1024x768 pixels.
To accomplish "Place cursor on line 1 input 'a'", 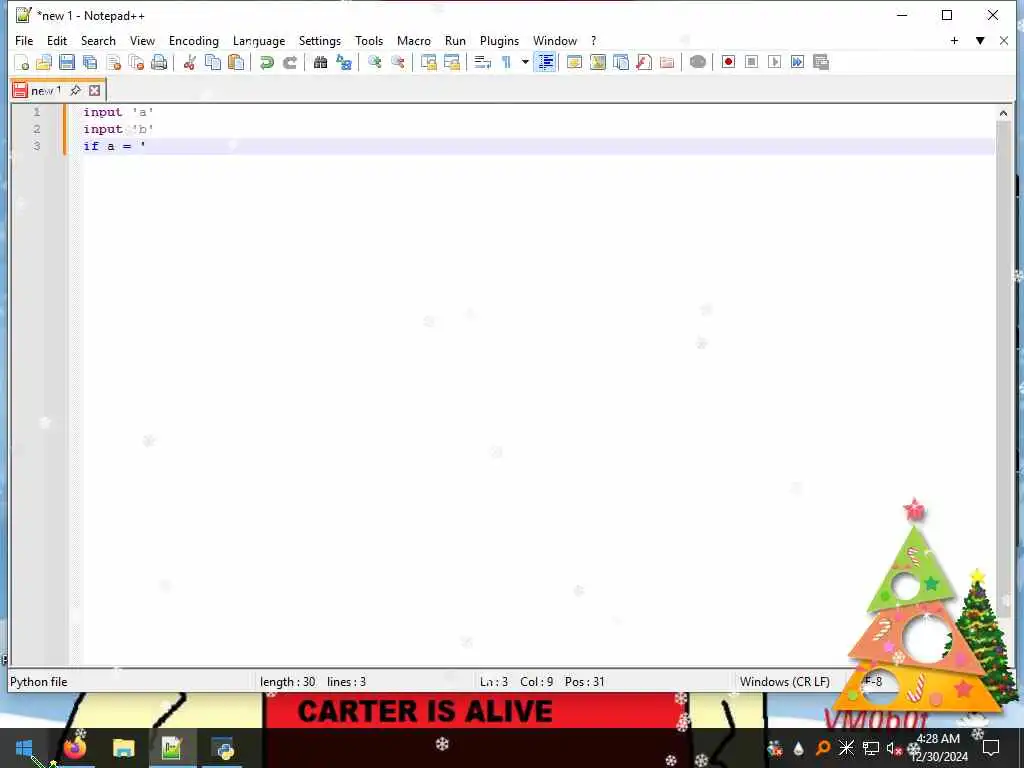I will coord(118,112).
